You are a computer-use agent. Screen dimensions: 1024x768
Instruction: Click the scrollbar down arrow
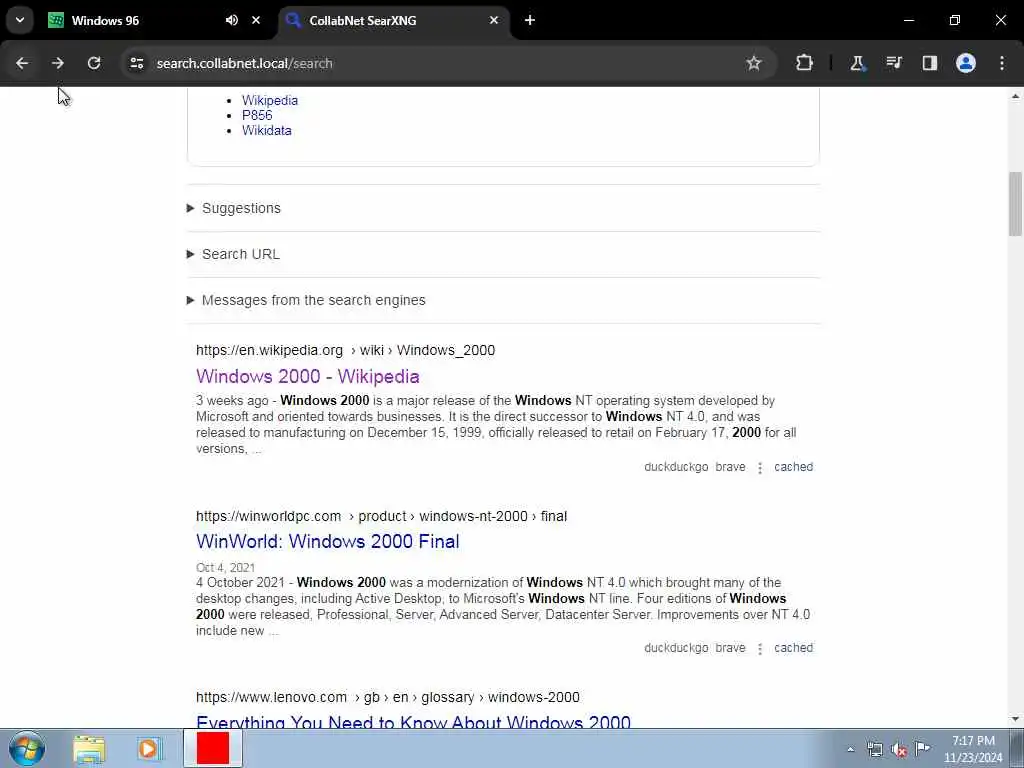pyautogui.click(x=1015, y=720)
